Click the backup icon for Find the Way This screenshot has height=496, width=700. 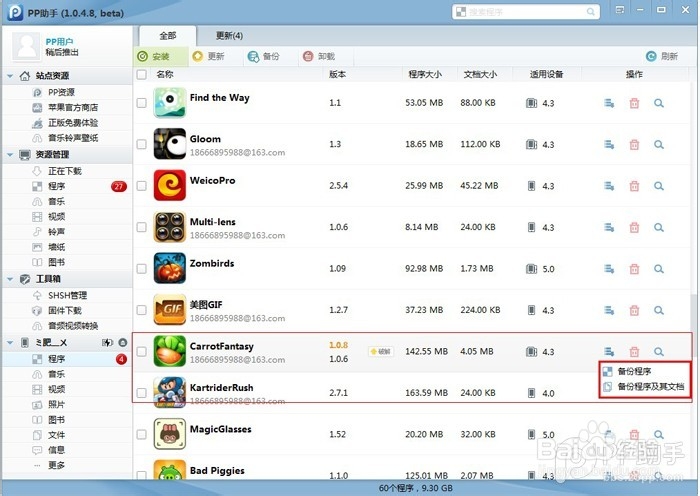[609, 103]
